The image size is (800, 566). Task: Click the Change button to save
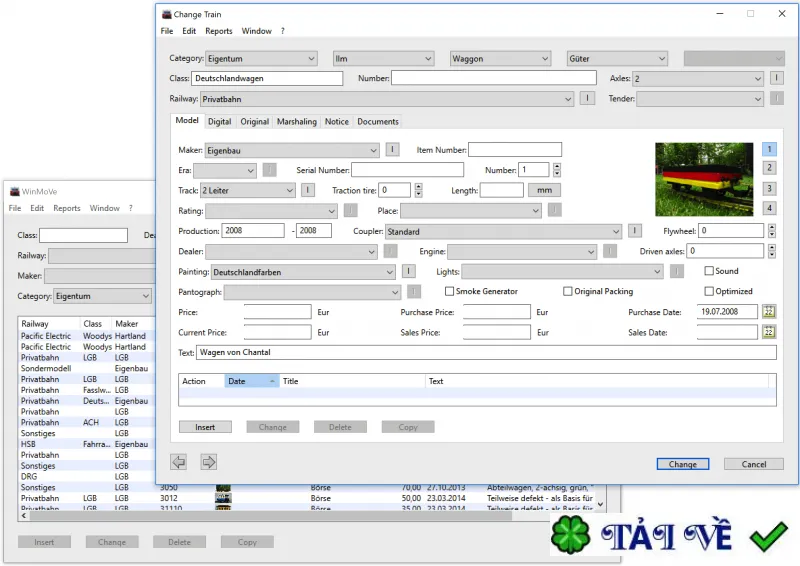click(683, 464)
